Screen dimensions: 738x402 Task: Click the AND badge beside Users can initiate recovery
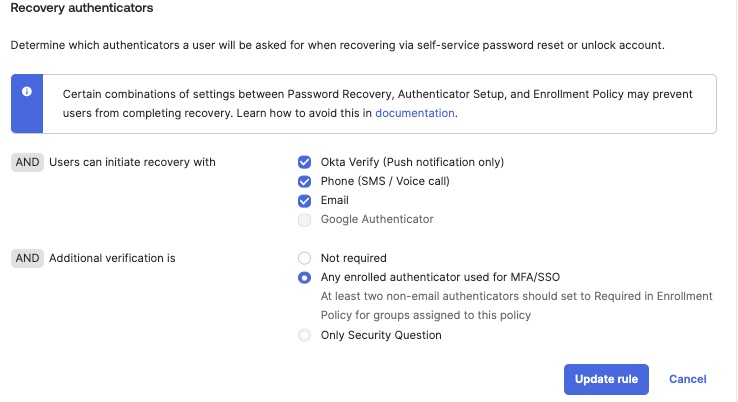pos(27,162)
